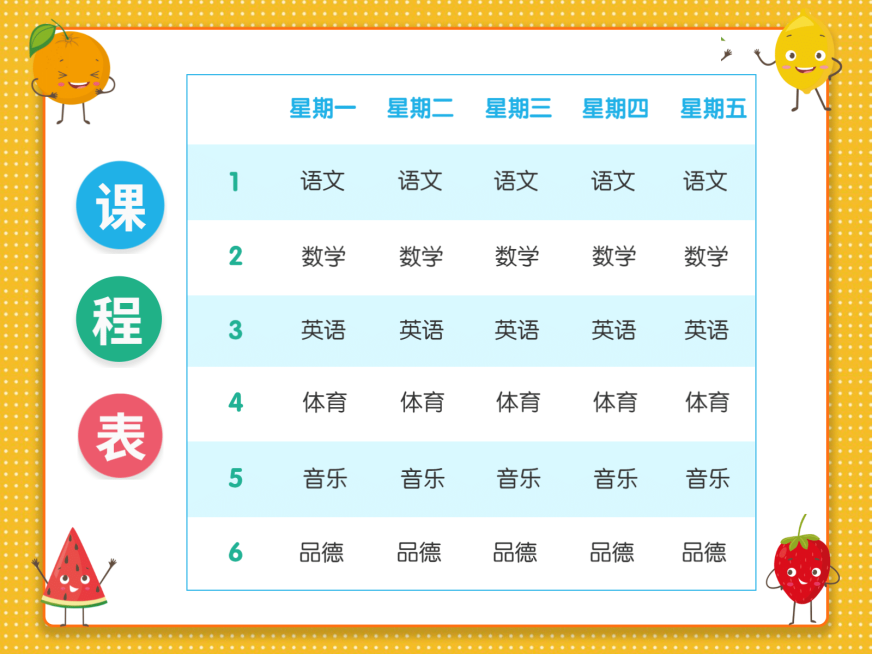Toggle the 星期三 column header
872x654 pixels.
click(516, 109)
